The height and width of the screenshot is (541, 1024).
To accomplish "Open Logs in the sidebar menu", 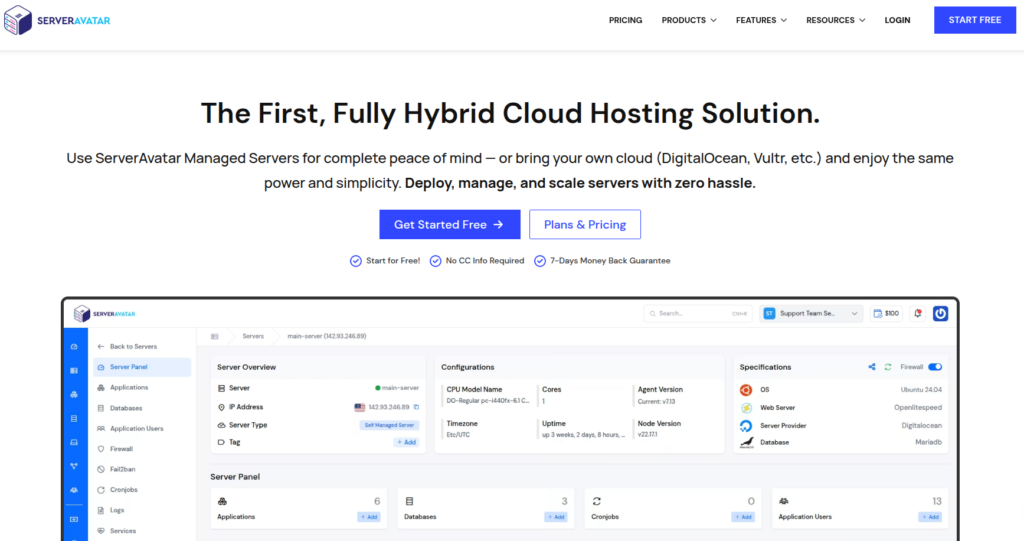I will coord(110,510).
